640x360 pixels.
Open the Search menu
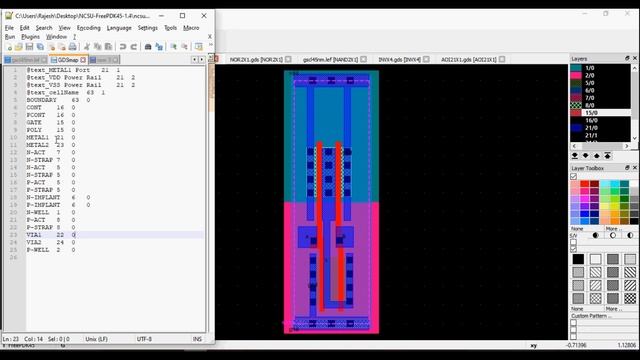click(44, 28)
